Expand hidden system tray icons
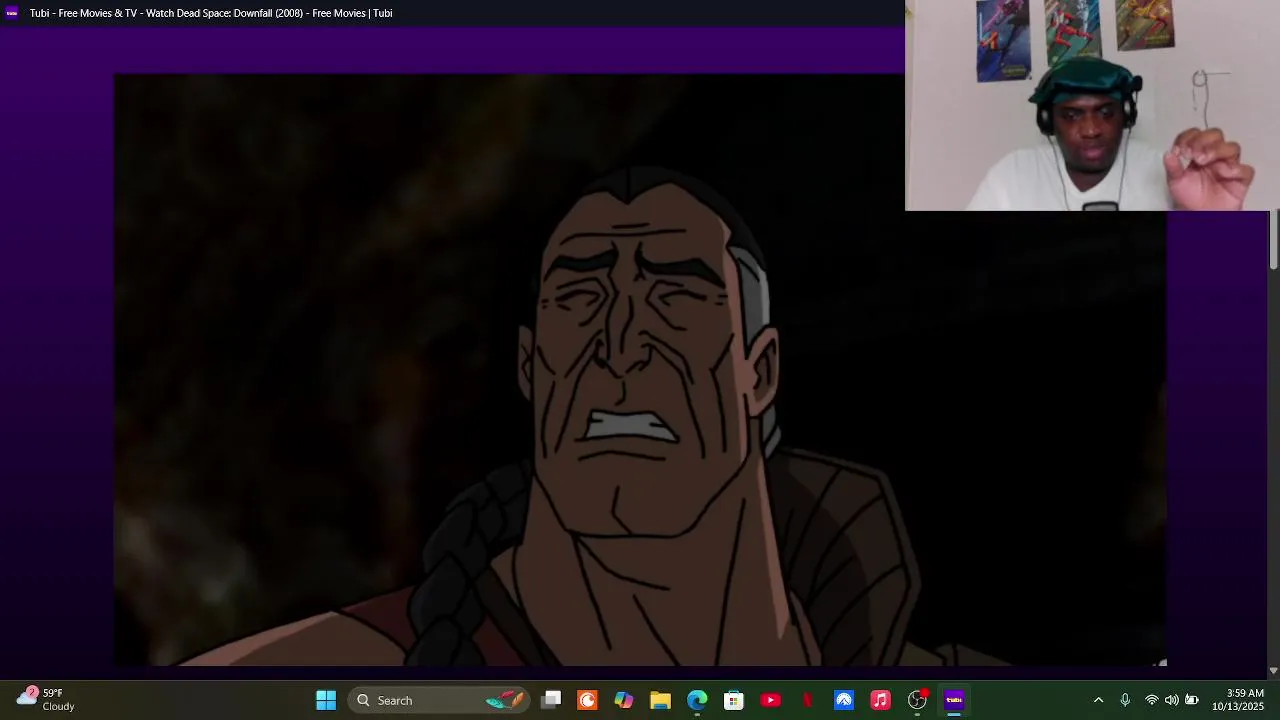Image resolution: width=1280 pixels, height=720 pixels. point(1098,700)
